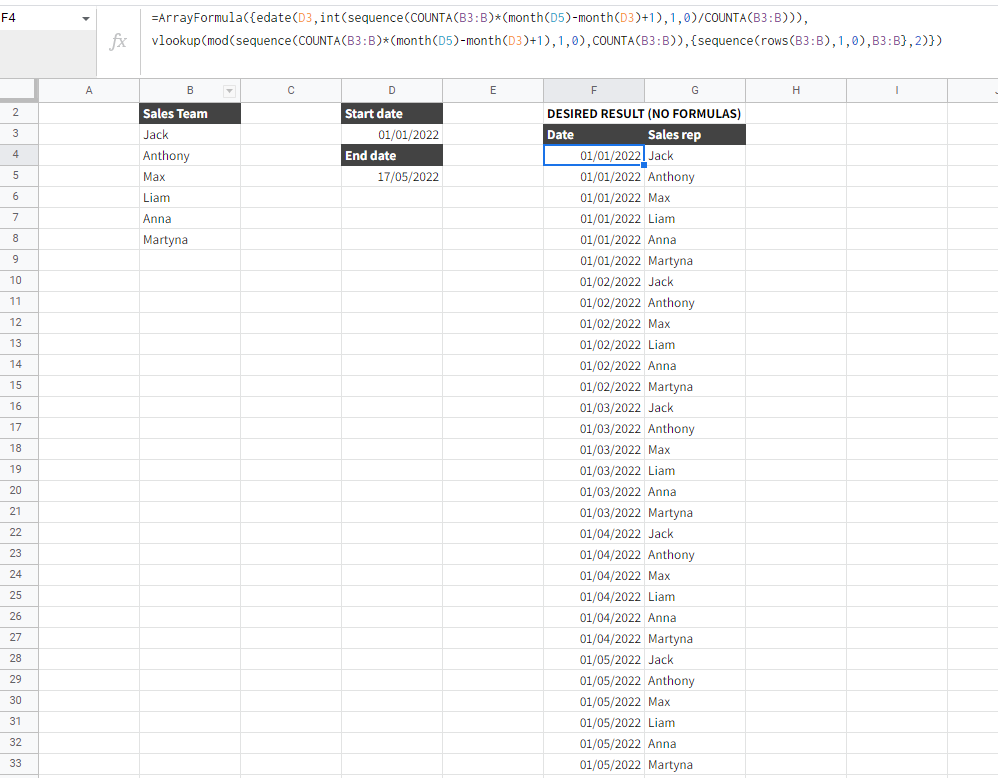The width and height of the screenshot is (998, 778).
Task: Click the fx function icon
Action: click(x=118, y=42)
